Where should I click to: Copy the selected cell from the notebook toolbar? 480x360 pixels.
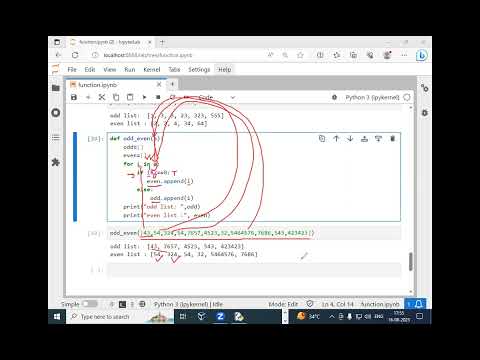coord(116,97)
